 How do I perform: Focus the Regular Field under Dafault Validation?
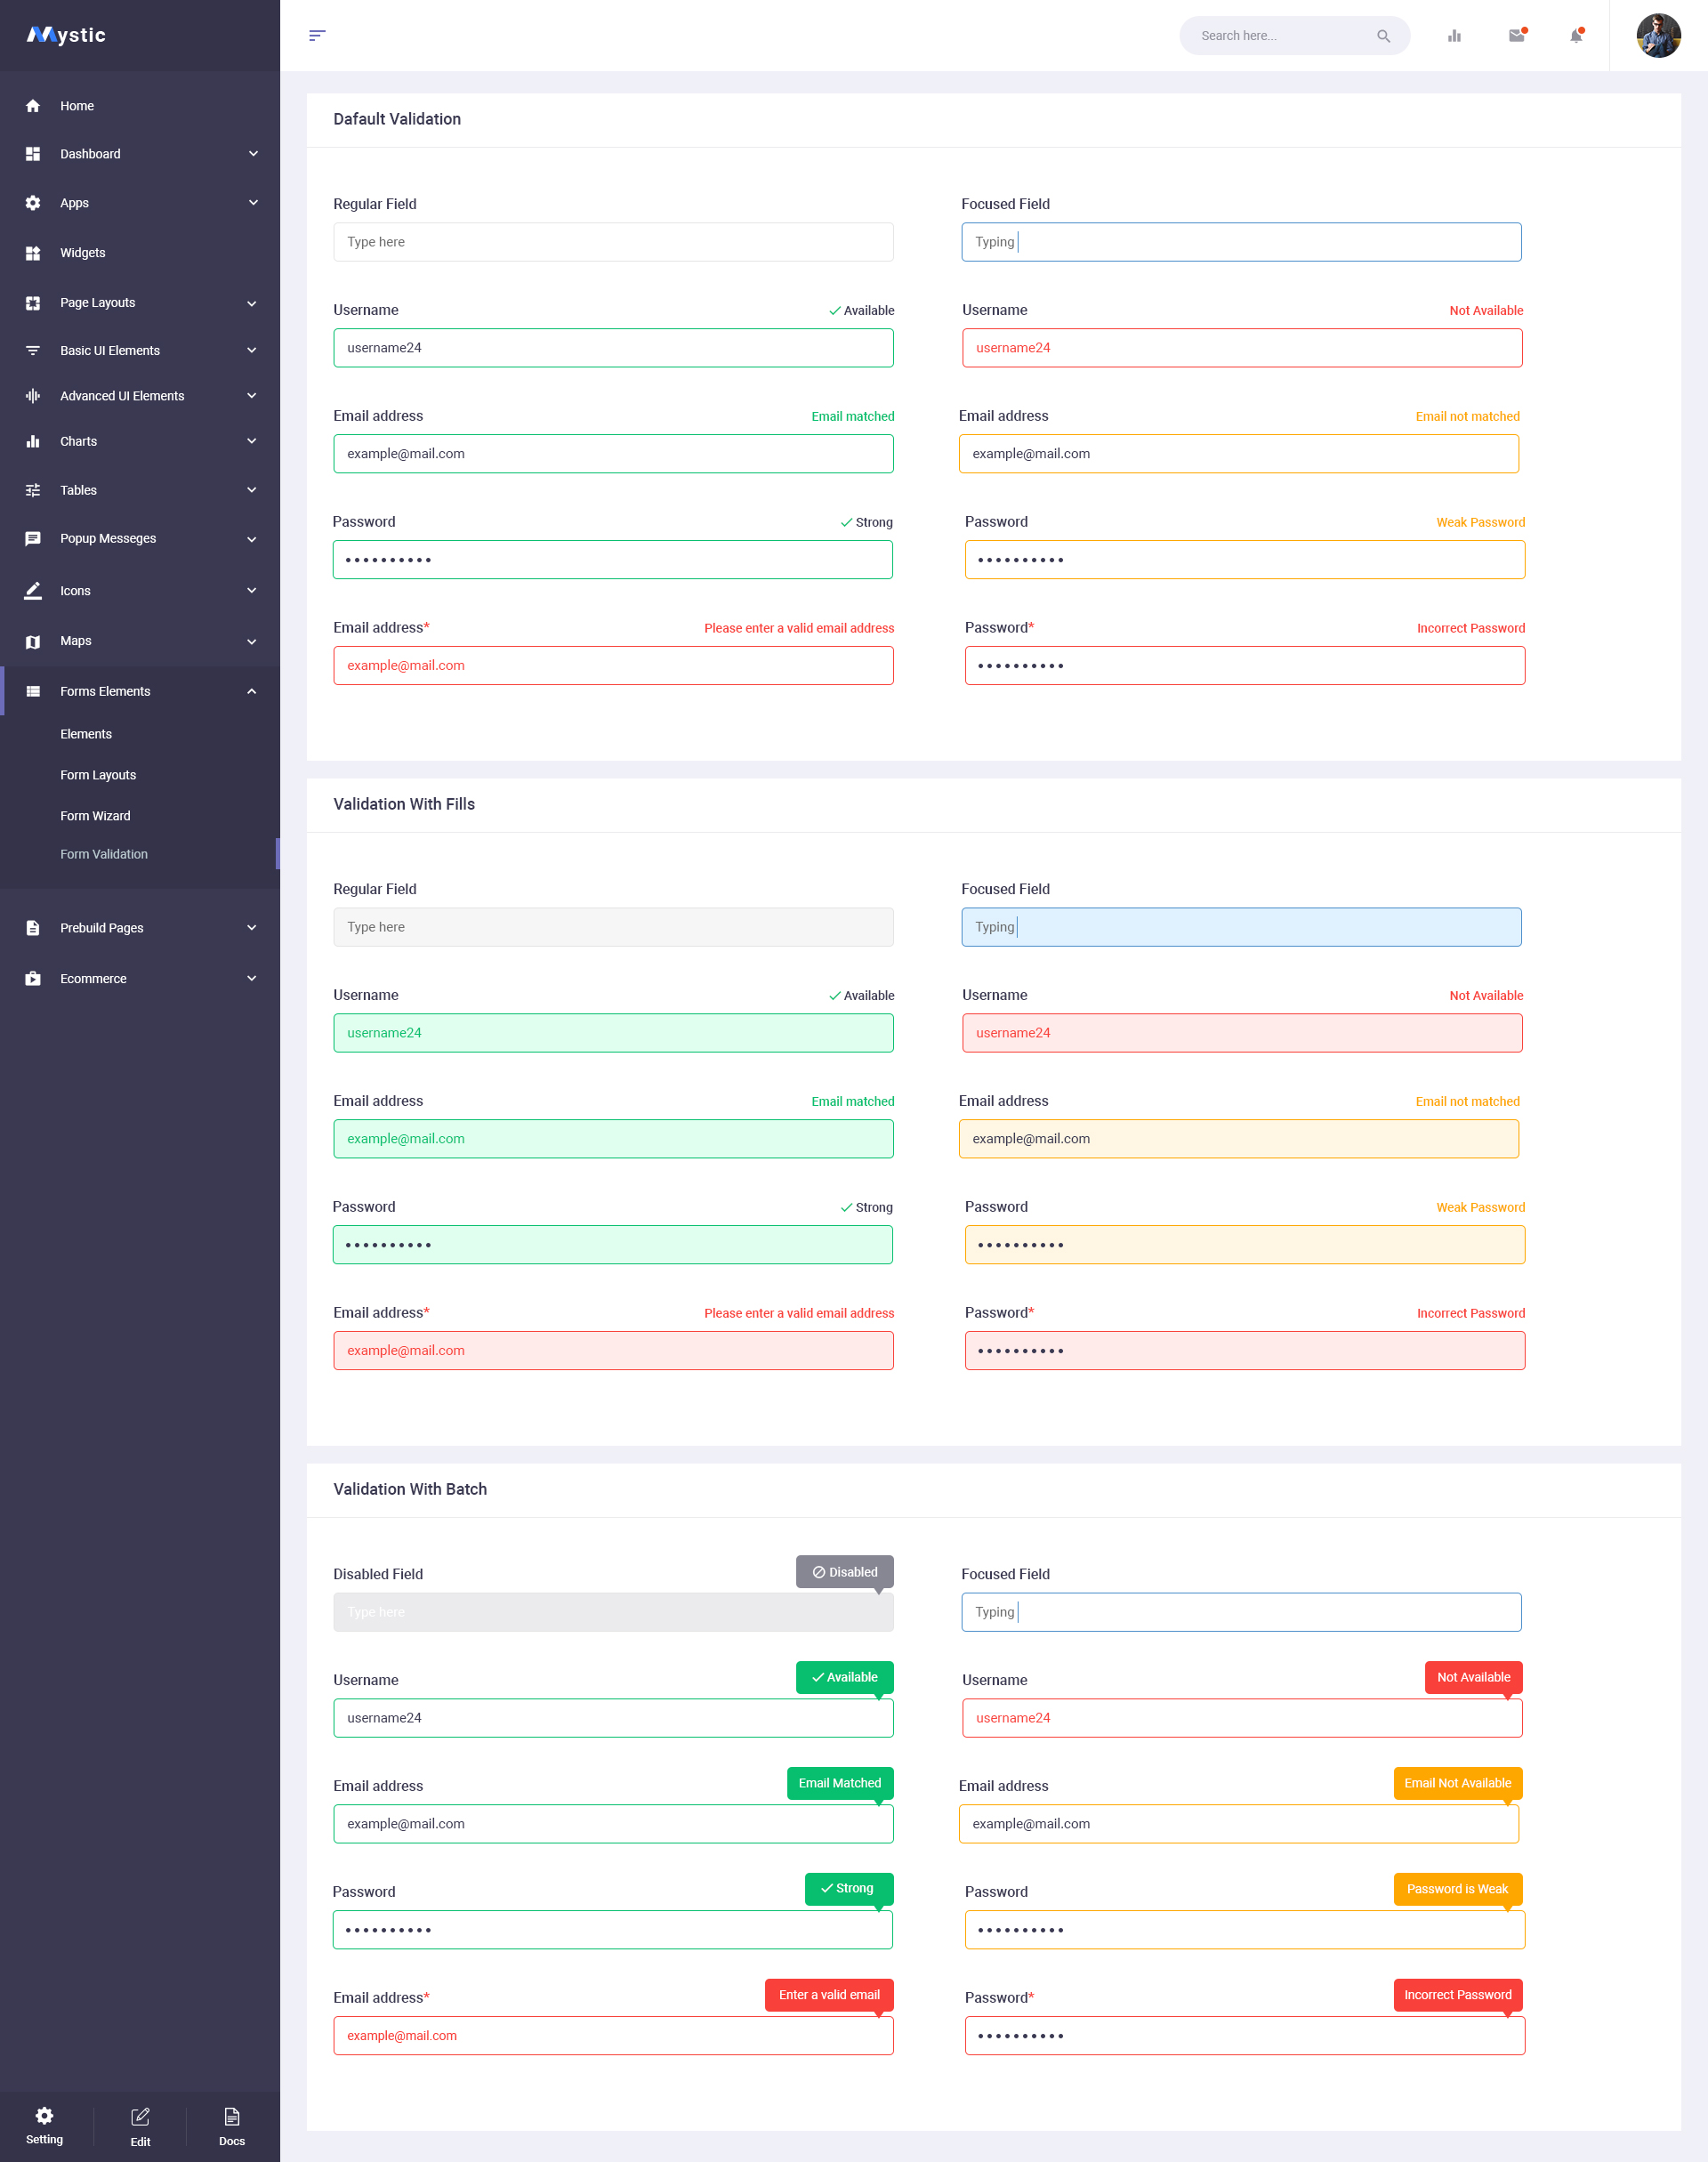pos(613,242)
